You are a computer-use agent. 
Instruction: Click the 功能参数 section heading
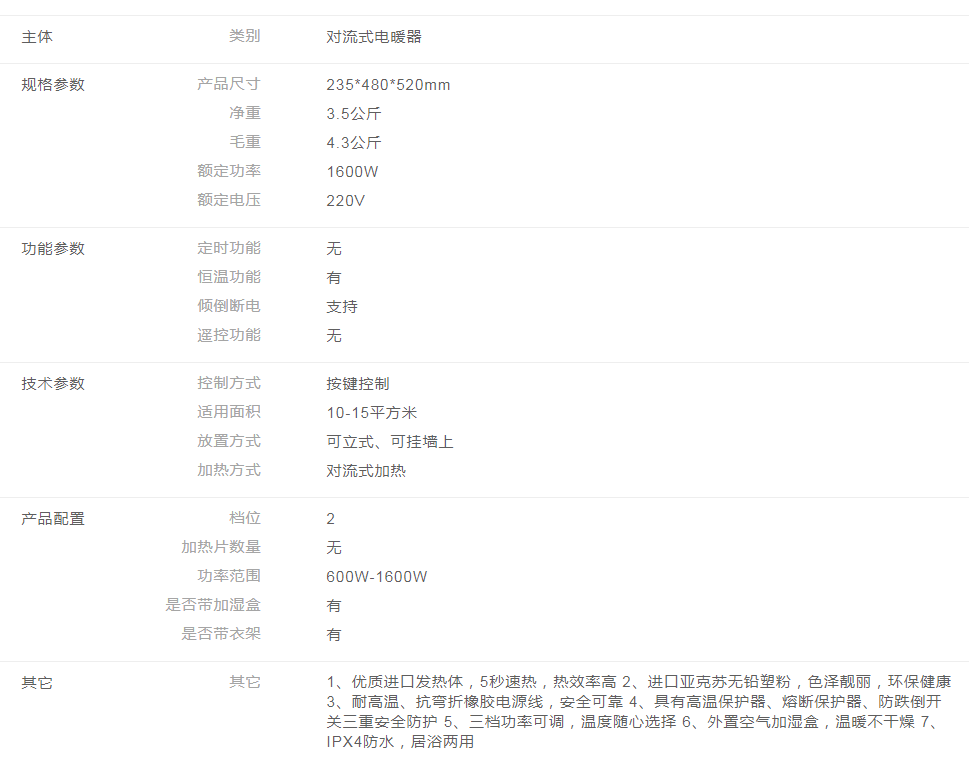pyautogui.click(x=53, y=249)
